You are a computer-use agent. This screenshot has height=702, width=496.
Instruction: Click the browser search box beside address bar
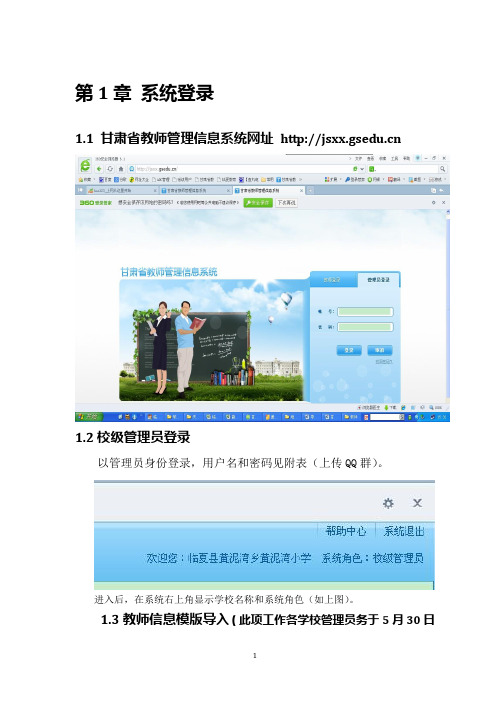(404, 169)
